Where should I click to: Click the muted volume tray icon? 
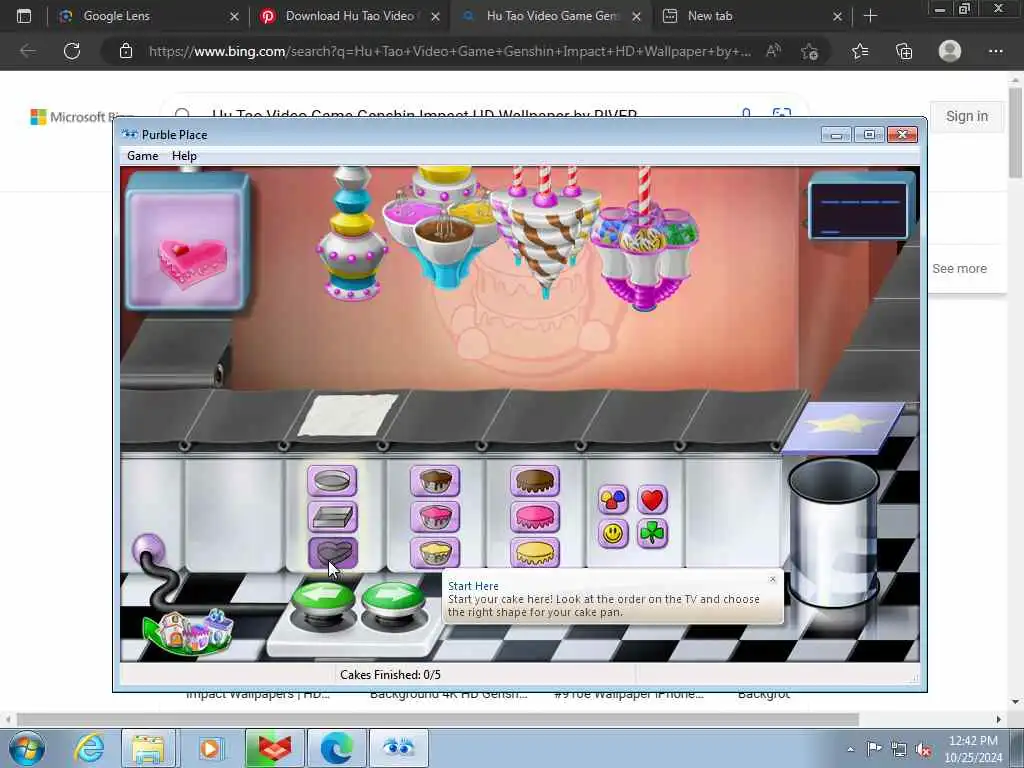click(x=923, y=750)
